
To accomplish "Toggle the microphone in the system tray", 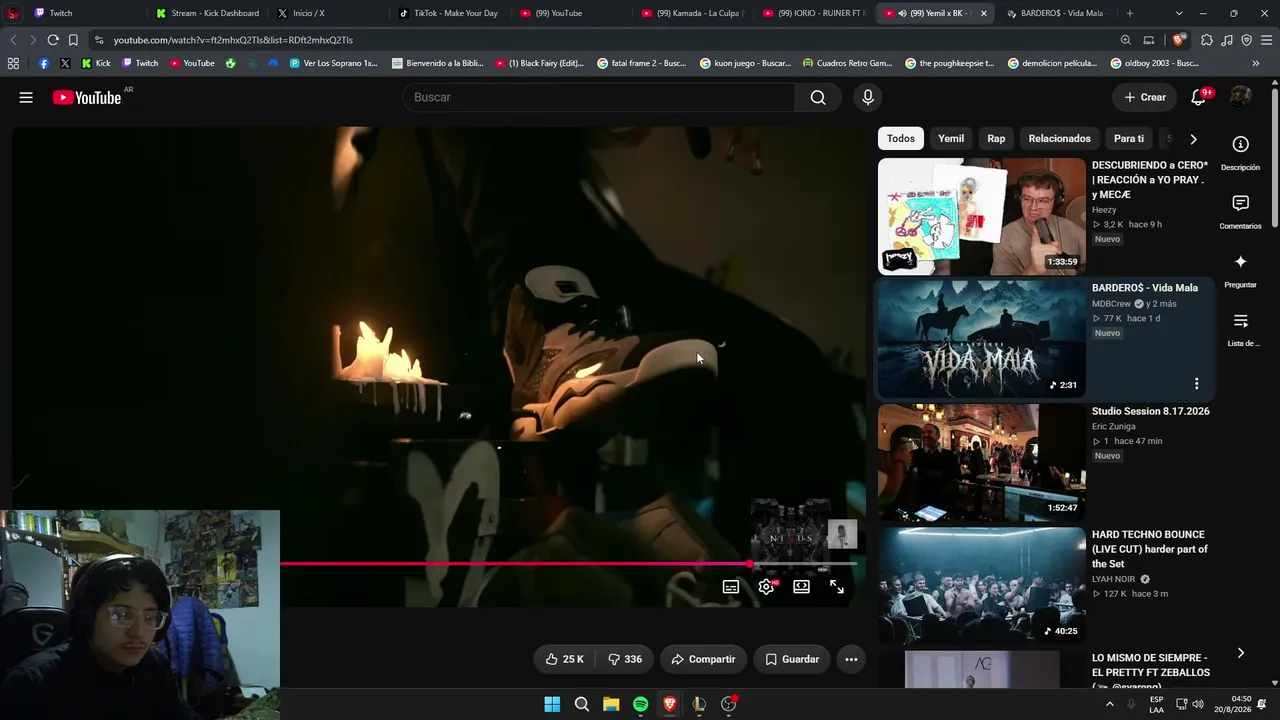I will coord(1131,704).
